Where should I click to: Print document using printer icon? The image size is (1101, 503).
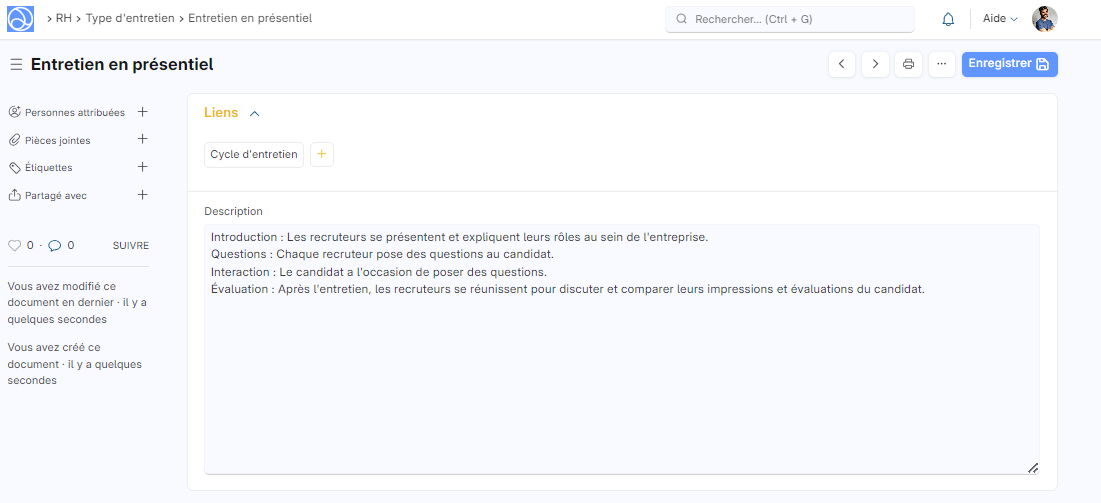coord(908,64)
